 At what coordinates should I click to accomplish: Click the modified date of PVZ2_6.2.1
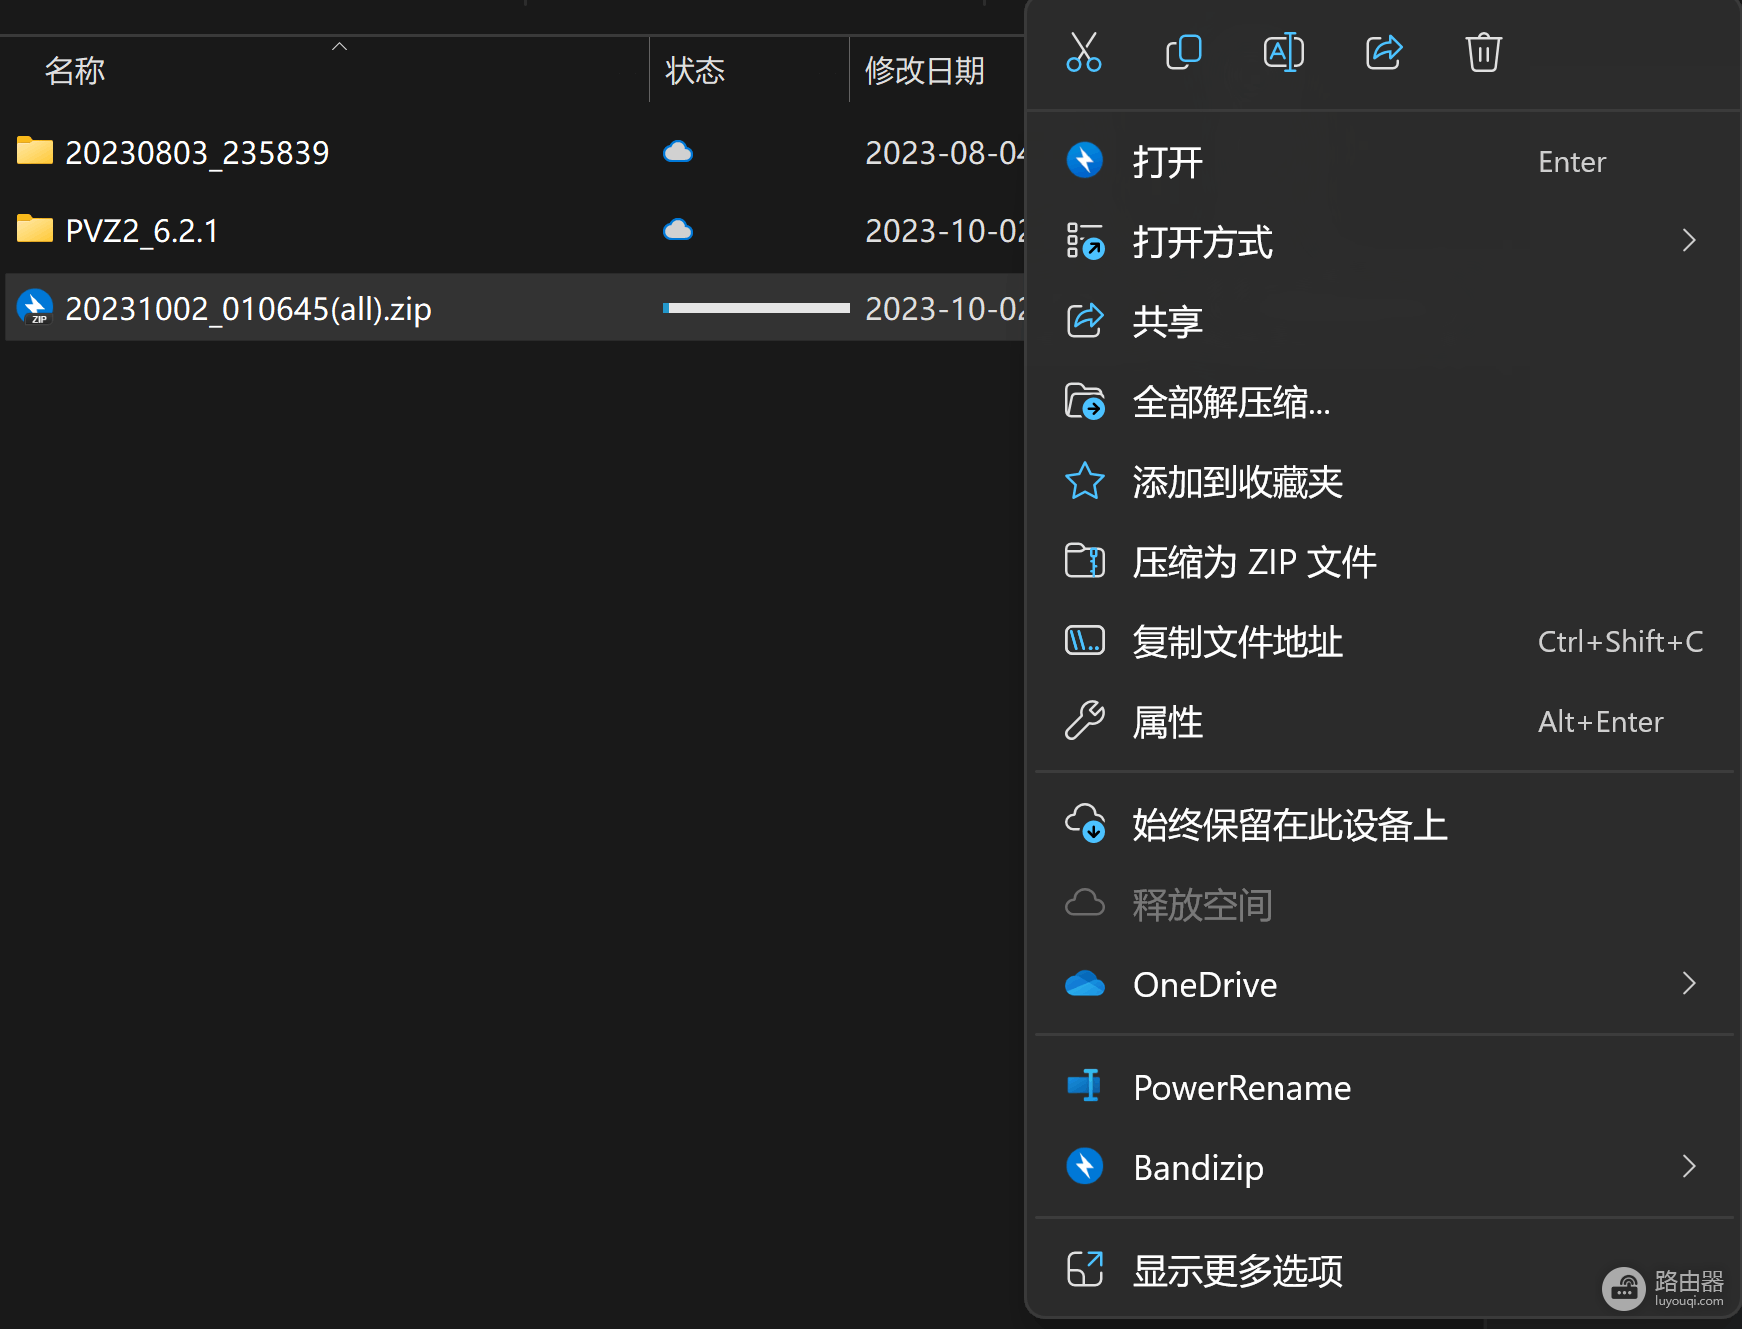(x=944, y=230)
